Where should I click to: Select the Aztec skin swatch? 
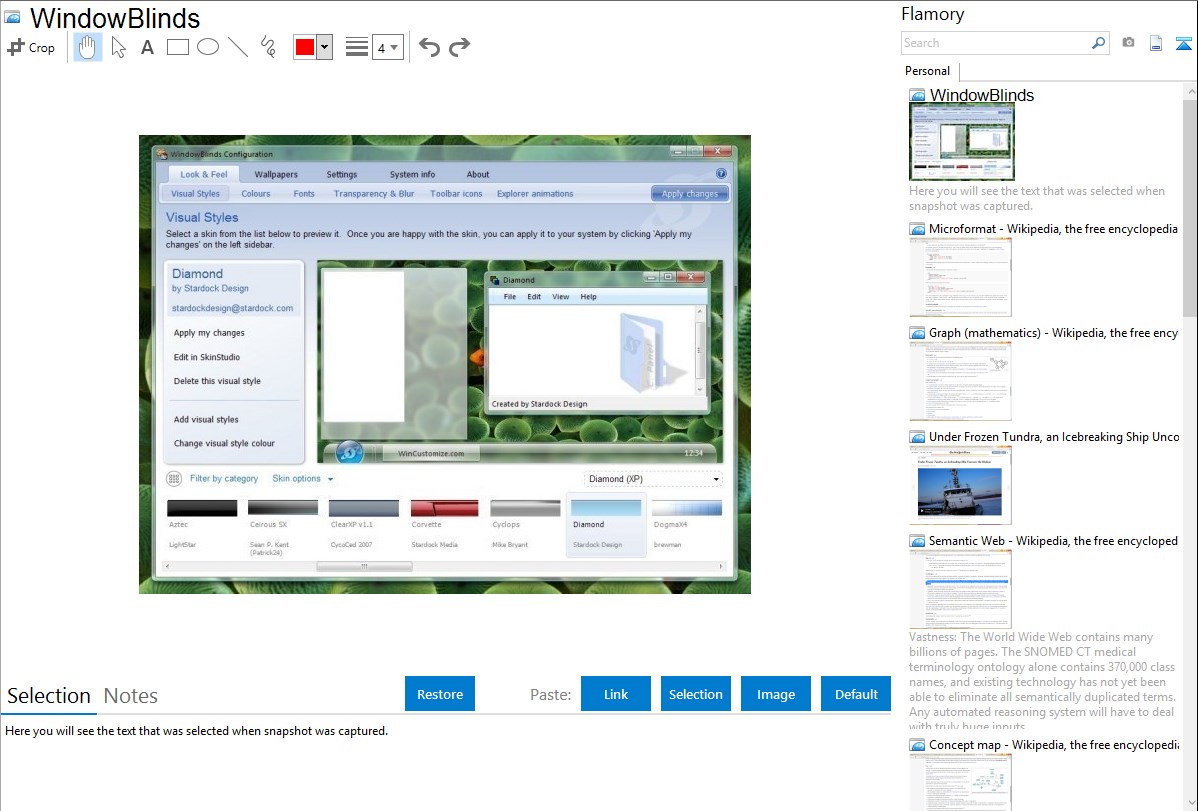pos(202,508)
